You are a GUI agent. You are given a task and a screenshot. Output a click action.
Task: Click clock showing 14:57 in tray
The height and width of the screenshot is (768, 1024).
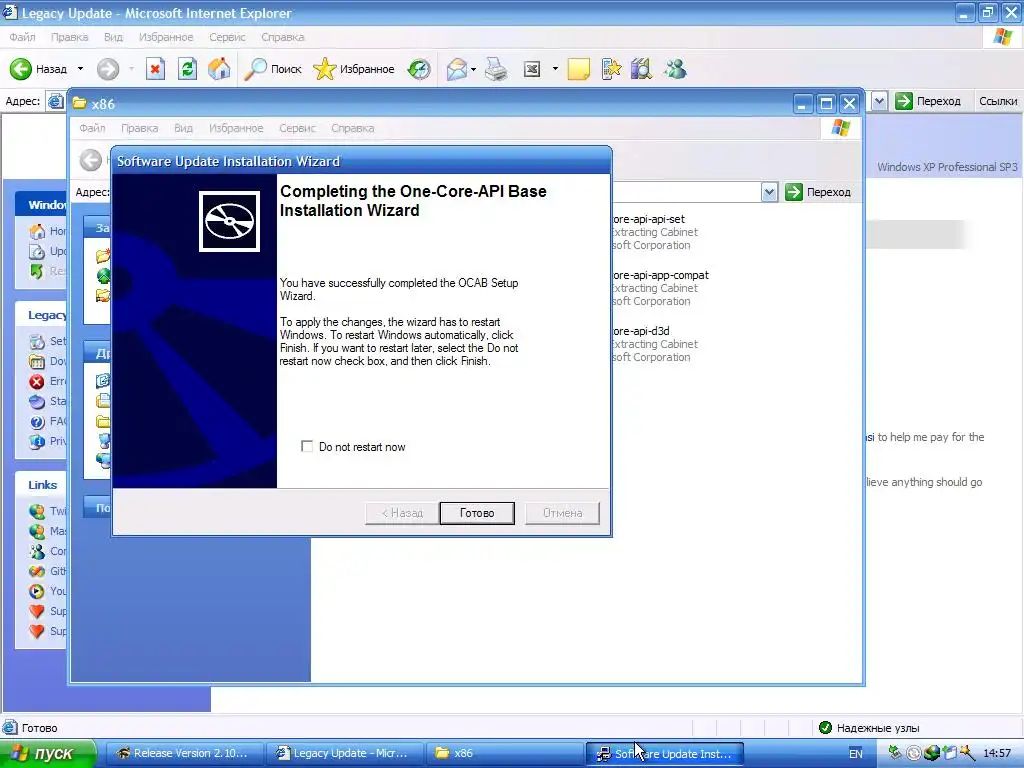(x=997, y=754)
